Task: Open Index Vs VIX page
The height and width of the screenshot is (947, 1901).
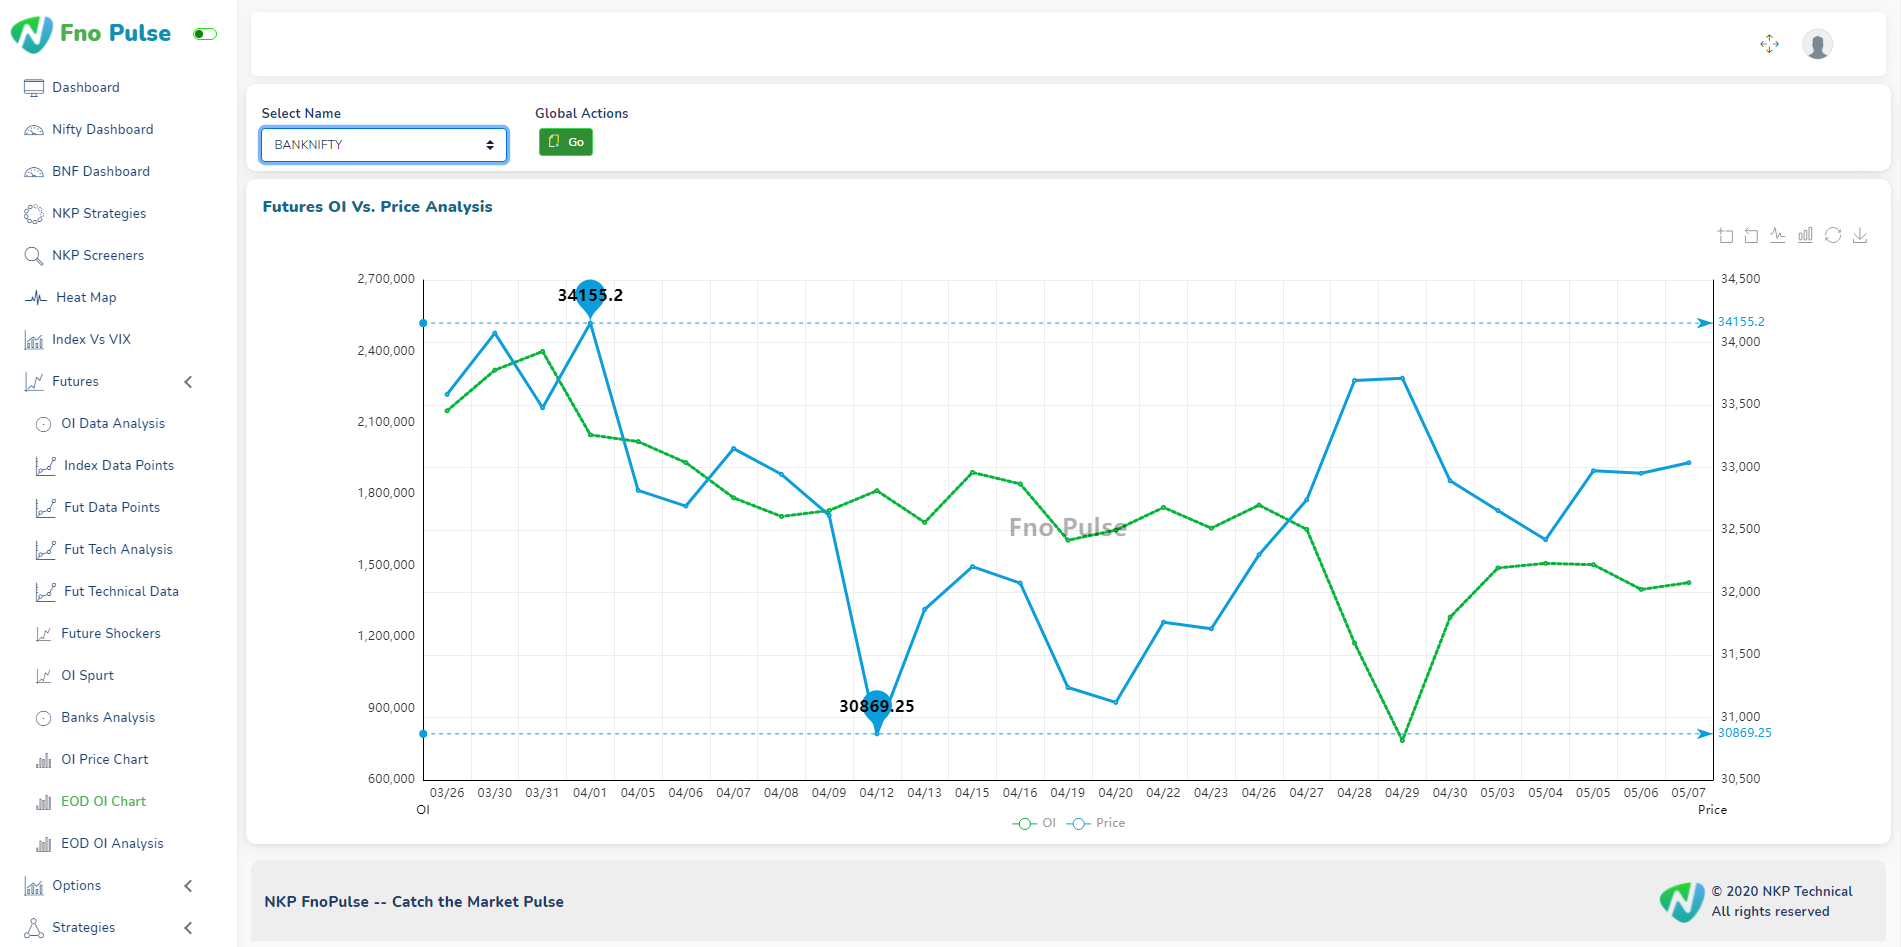Action: [x=91, y=339]
